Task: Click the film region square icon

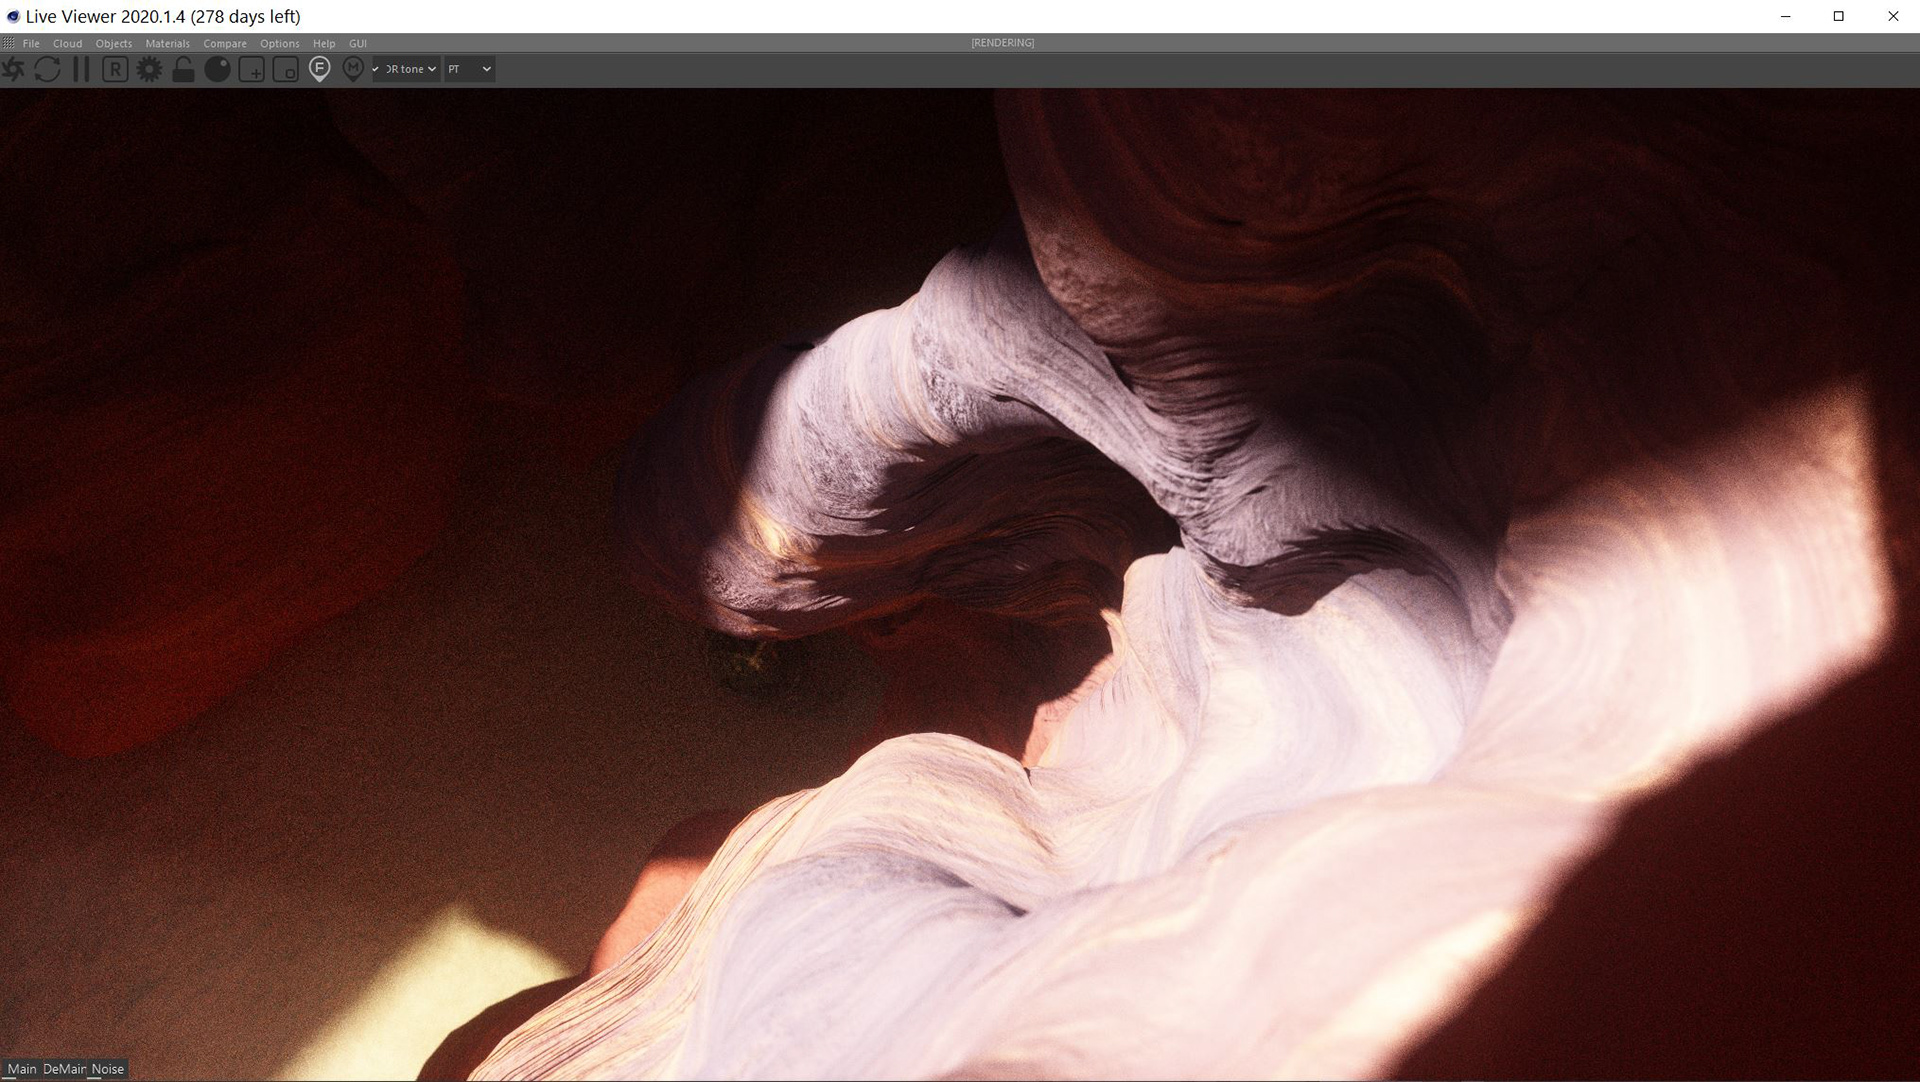Action: 286,70
